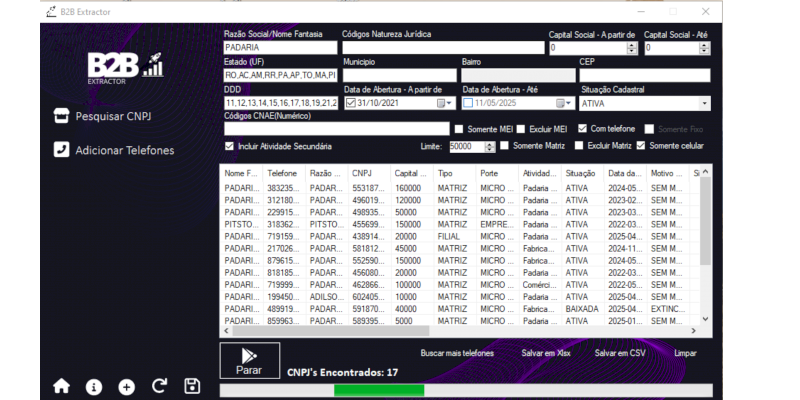Screen dimensions: 800x400
Task: Click the green search progress bar
Action: point(379,390)
